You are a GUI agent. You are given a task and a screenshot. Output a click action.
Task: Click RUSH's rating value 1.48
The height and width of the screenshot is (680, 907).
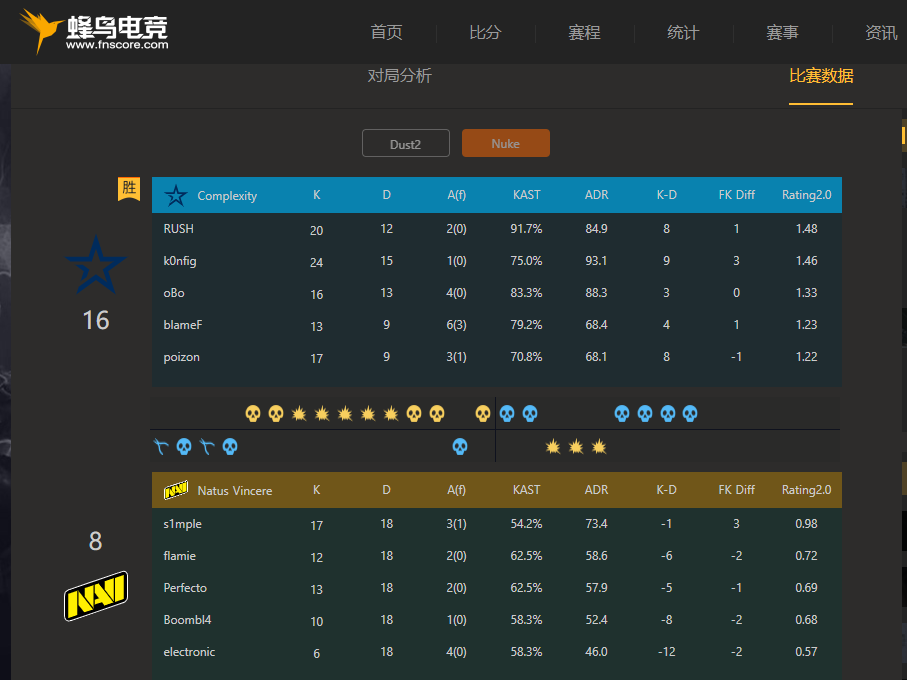(806, 229)
